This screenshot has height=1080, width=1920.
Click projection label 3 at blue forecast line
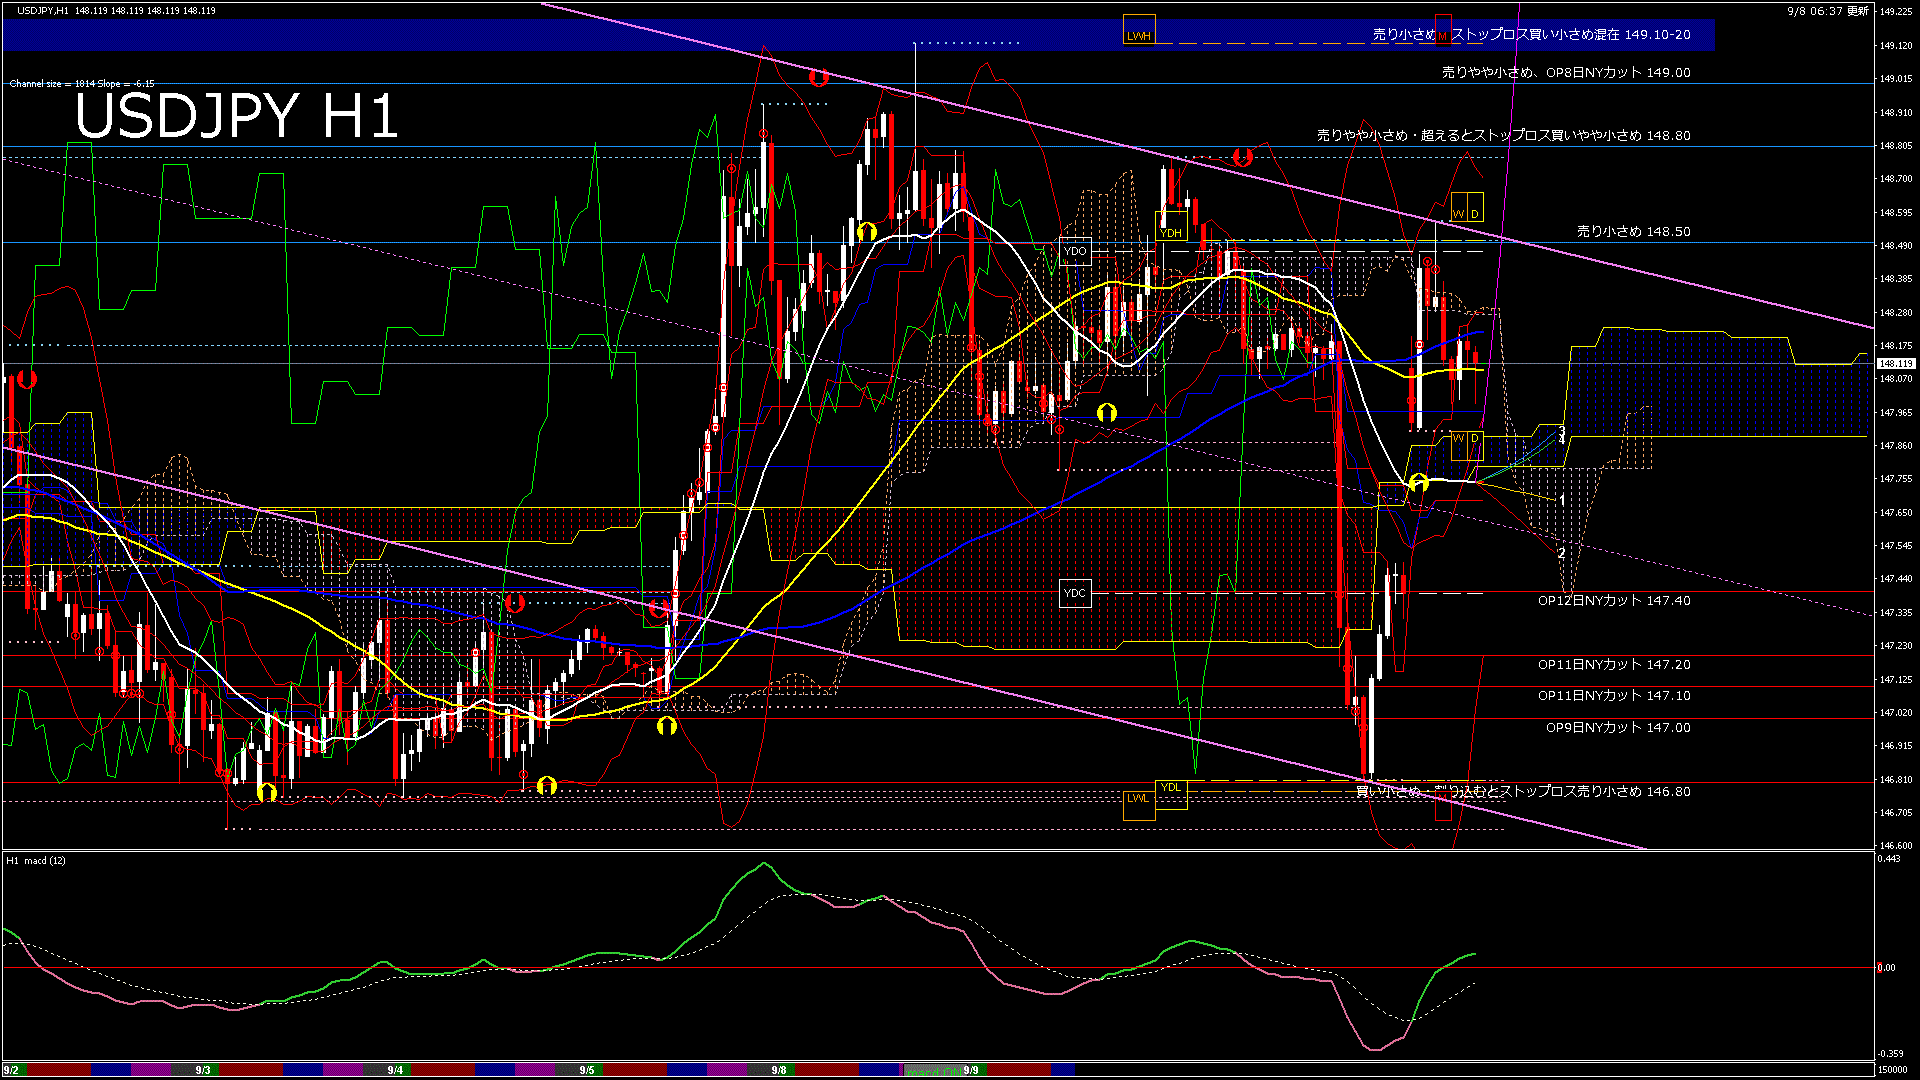click(1562, 432)
